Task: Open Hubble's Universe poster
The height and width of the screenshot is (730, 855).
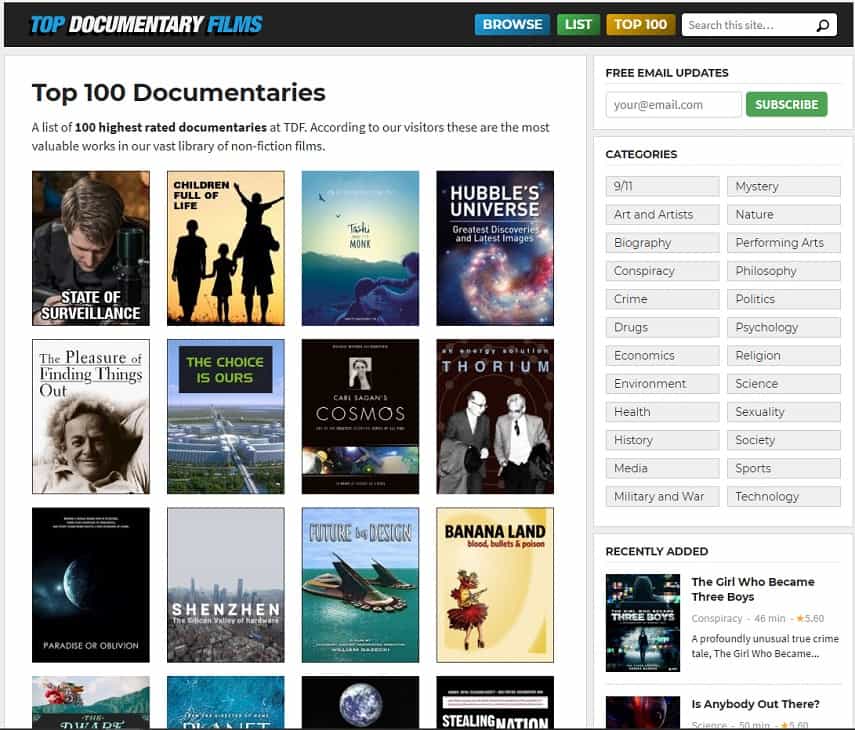Action: pos(495,248)
